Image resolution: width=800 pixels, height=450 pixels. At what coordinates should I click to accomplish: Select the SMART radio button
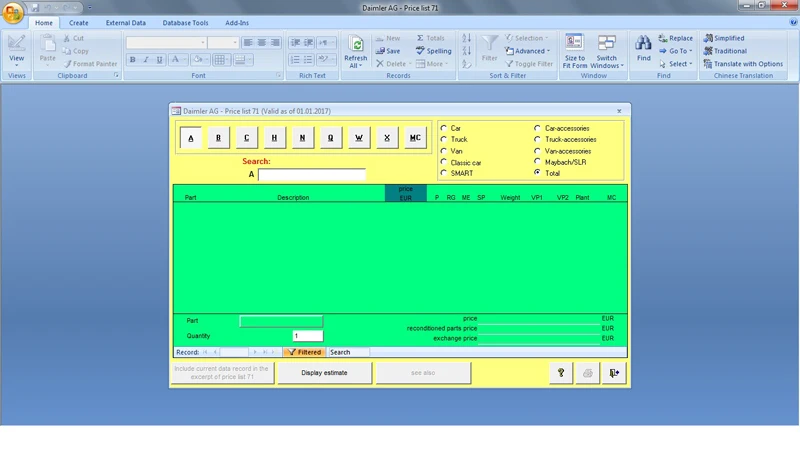(x=444, y=173)
